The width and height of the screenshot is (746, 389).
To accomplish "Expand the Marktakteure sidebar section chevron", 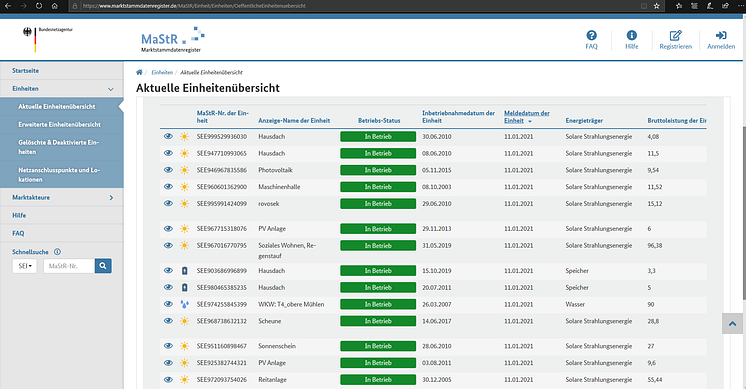I will click(x=111, y=197).
